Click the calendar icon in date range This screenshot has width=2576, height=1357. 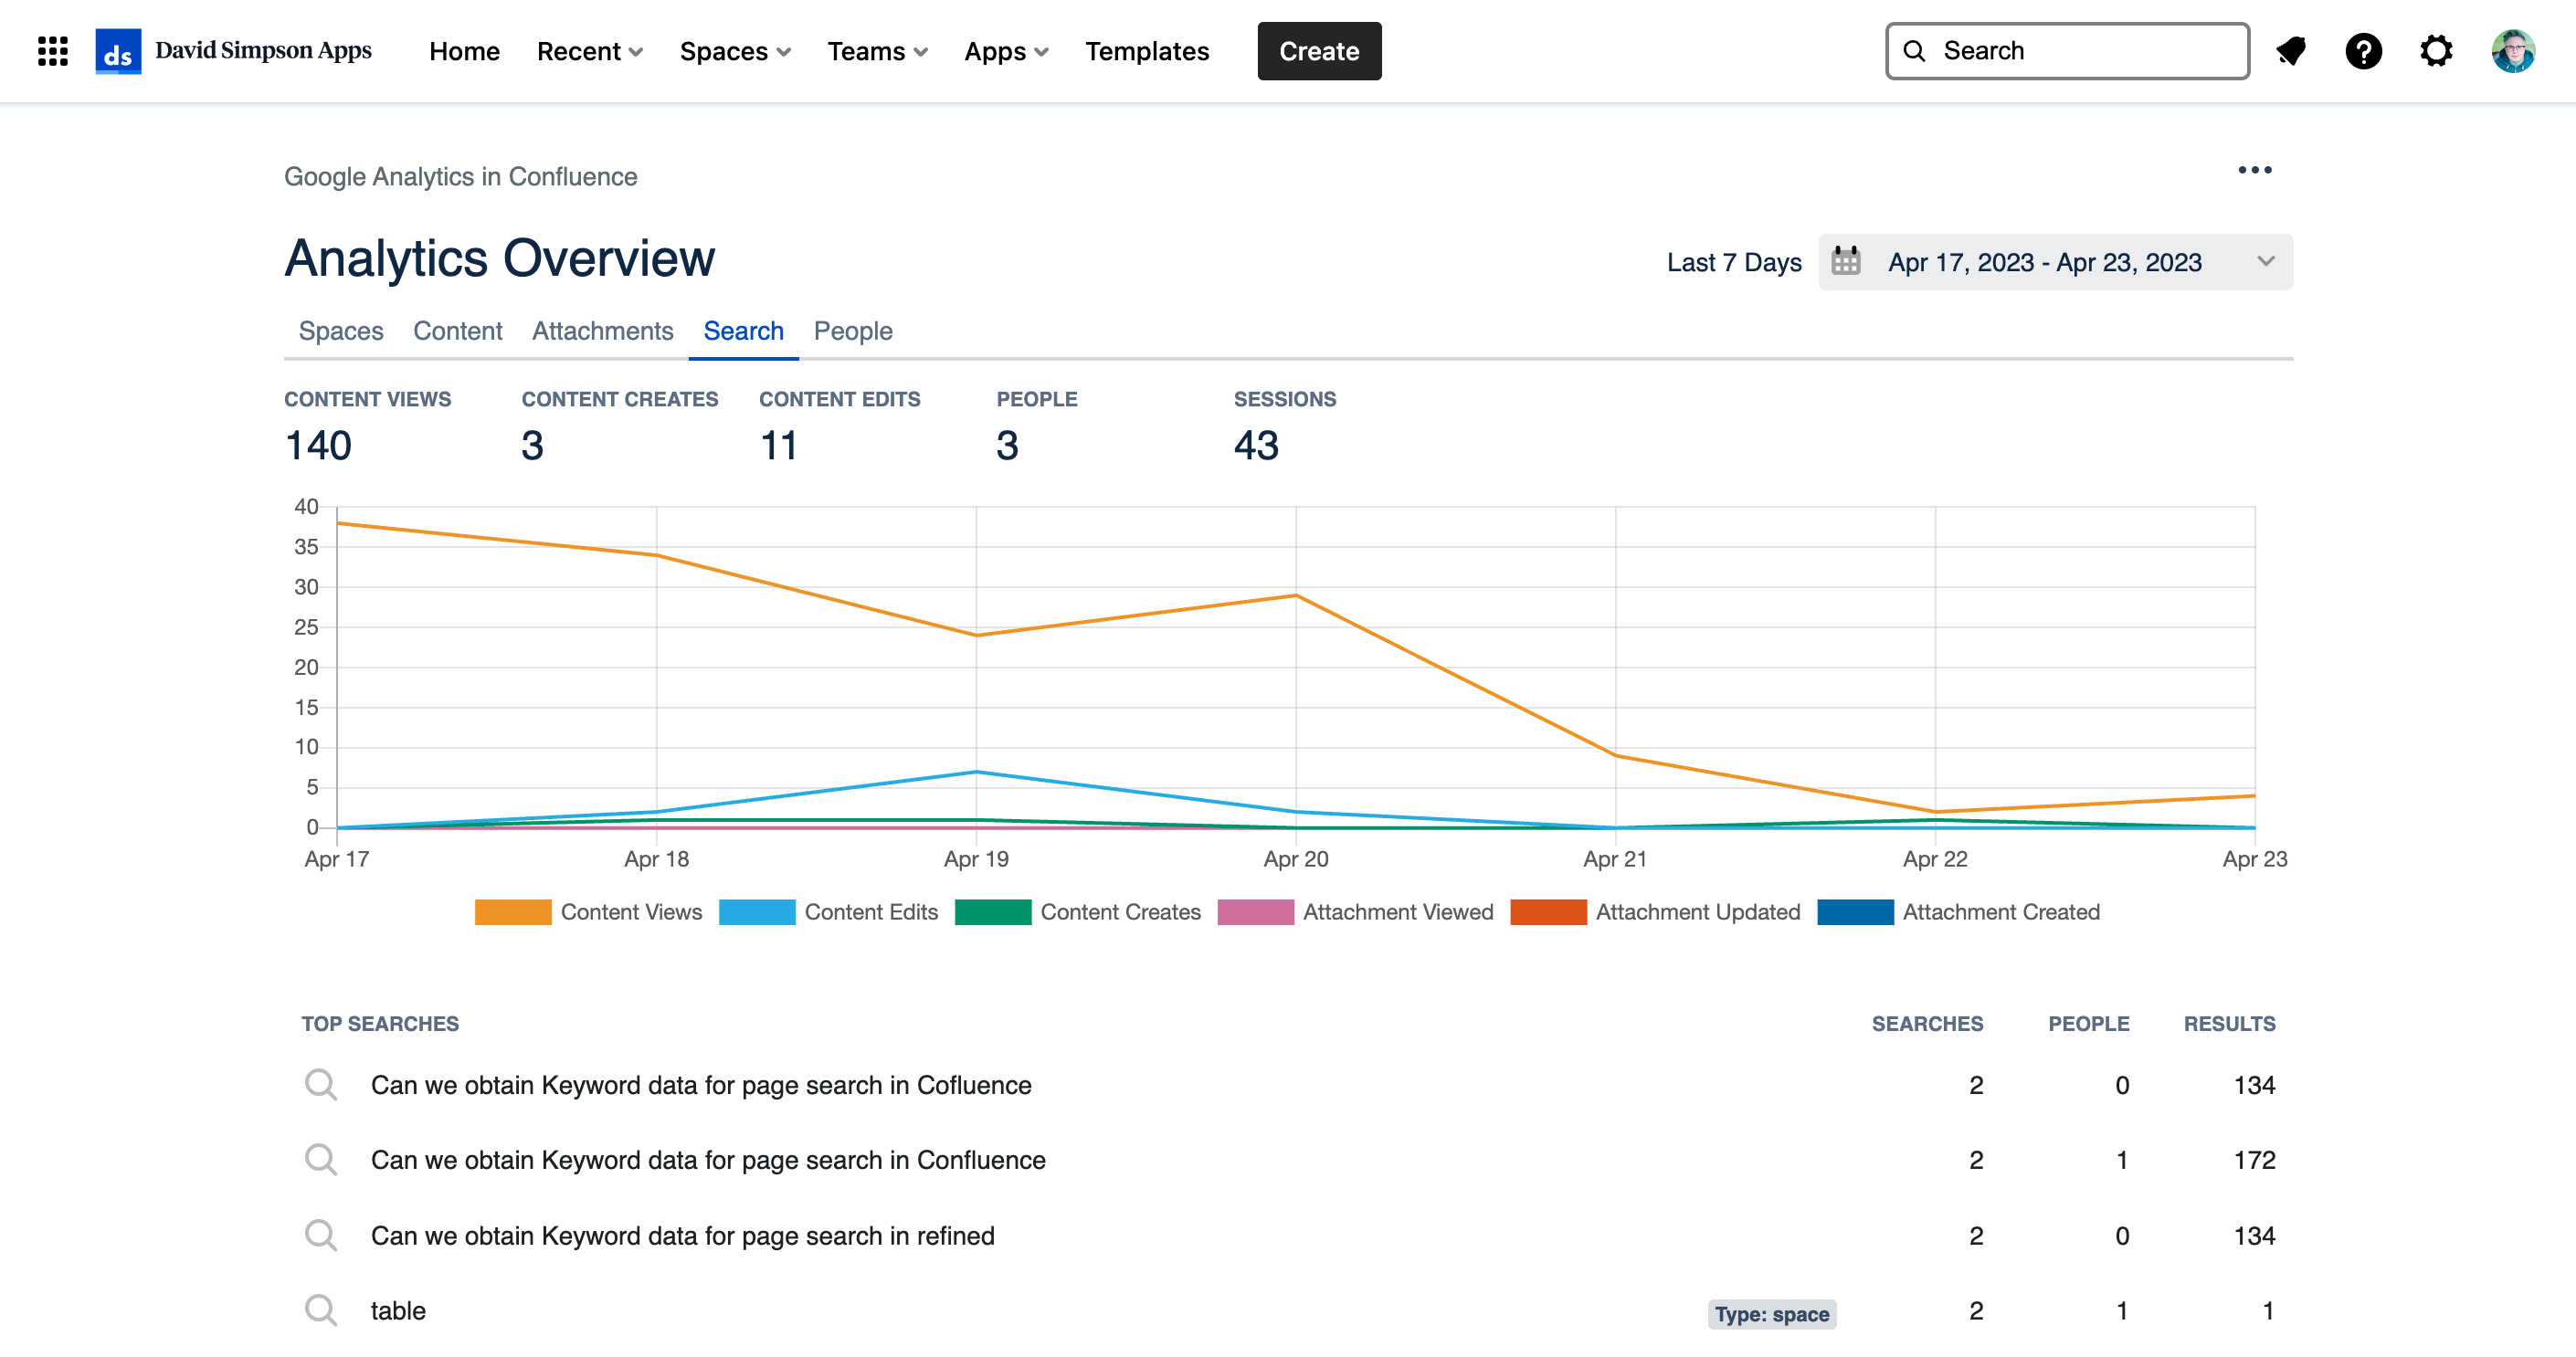click(x=1846, y=262)
